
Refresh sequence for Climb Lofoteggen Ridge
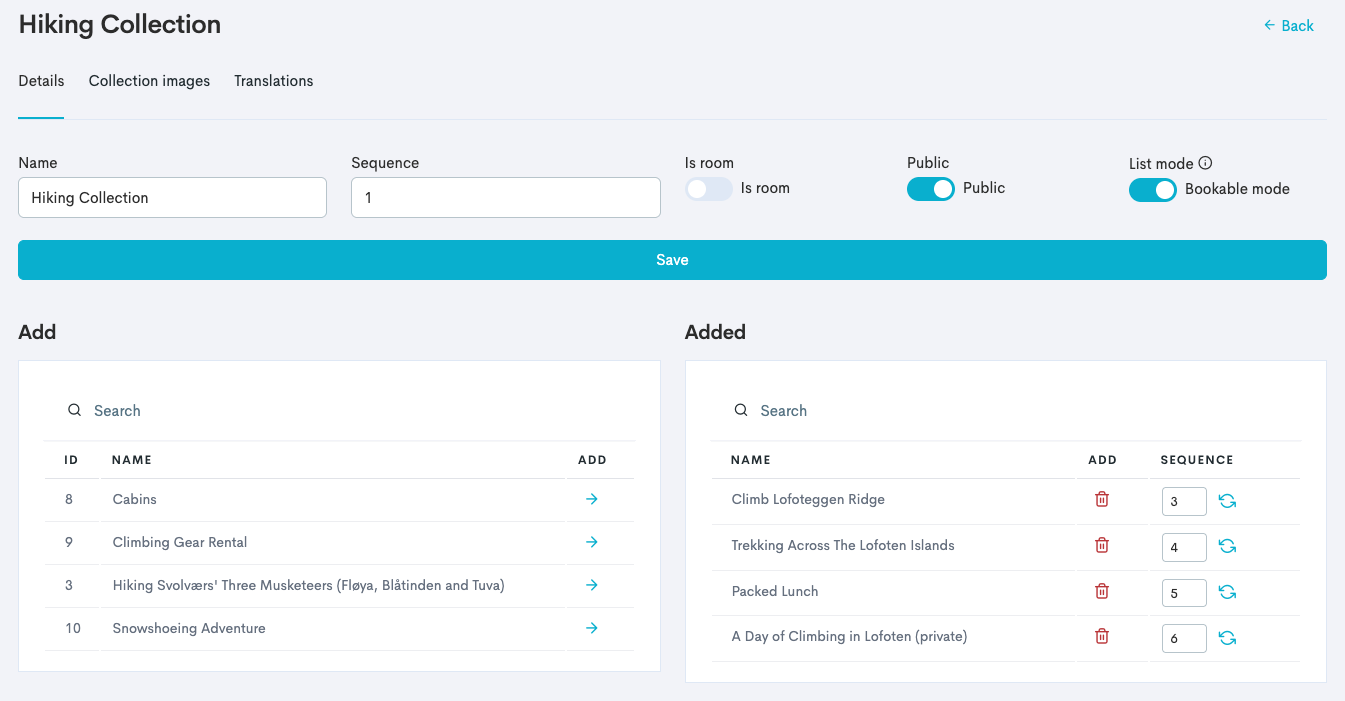(1228, 501)
